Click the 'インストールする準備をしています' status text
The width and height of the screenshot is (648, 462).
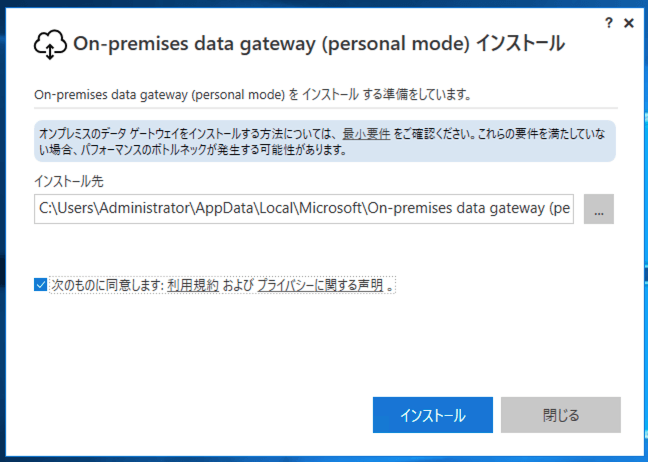click(x=252, y=95)
